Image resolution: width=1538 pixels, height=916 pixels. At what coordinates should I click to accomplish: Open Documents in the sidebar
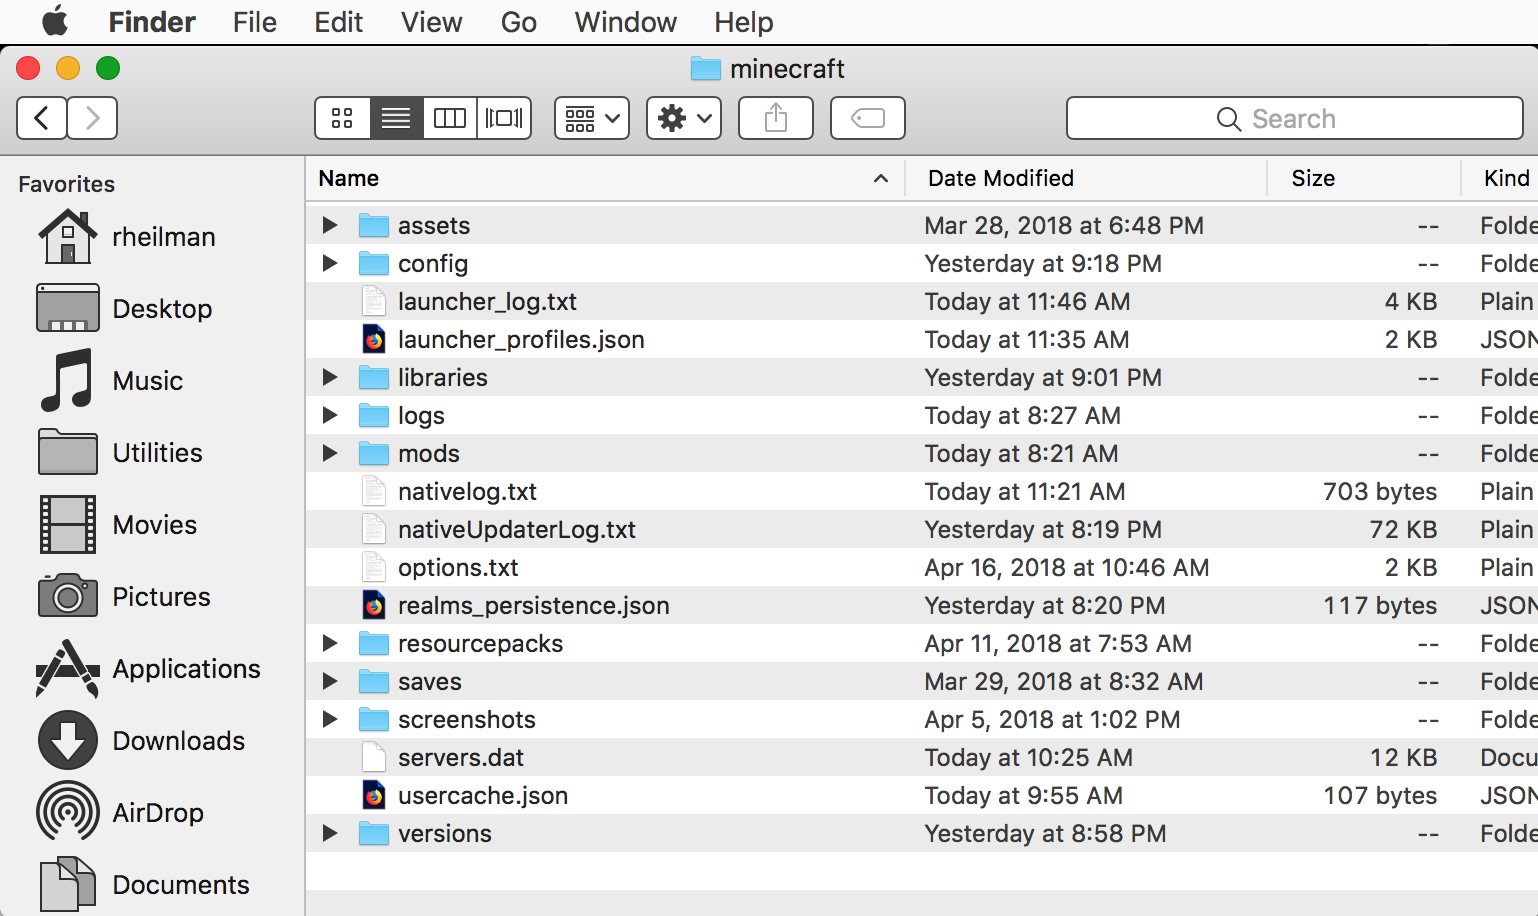coord(144,885)
